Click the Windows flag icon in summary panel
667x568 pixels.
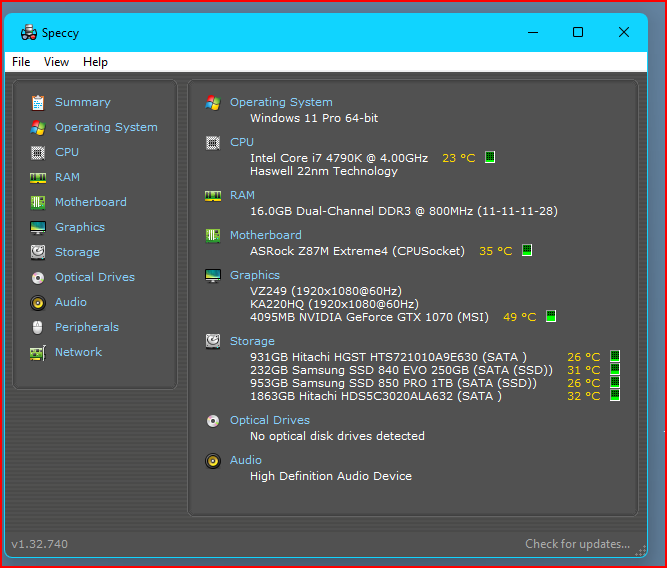click(x=213, y=103)
